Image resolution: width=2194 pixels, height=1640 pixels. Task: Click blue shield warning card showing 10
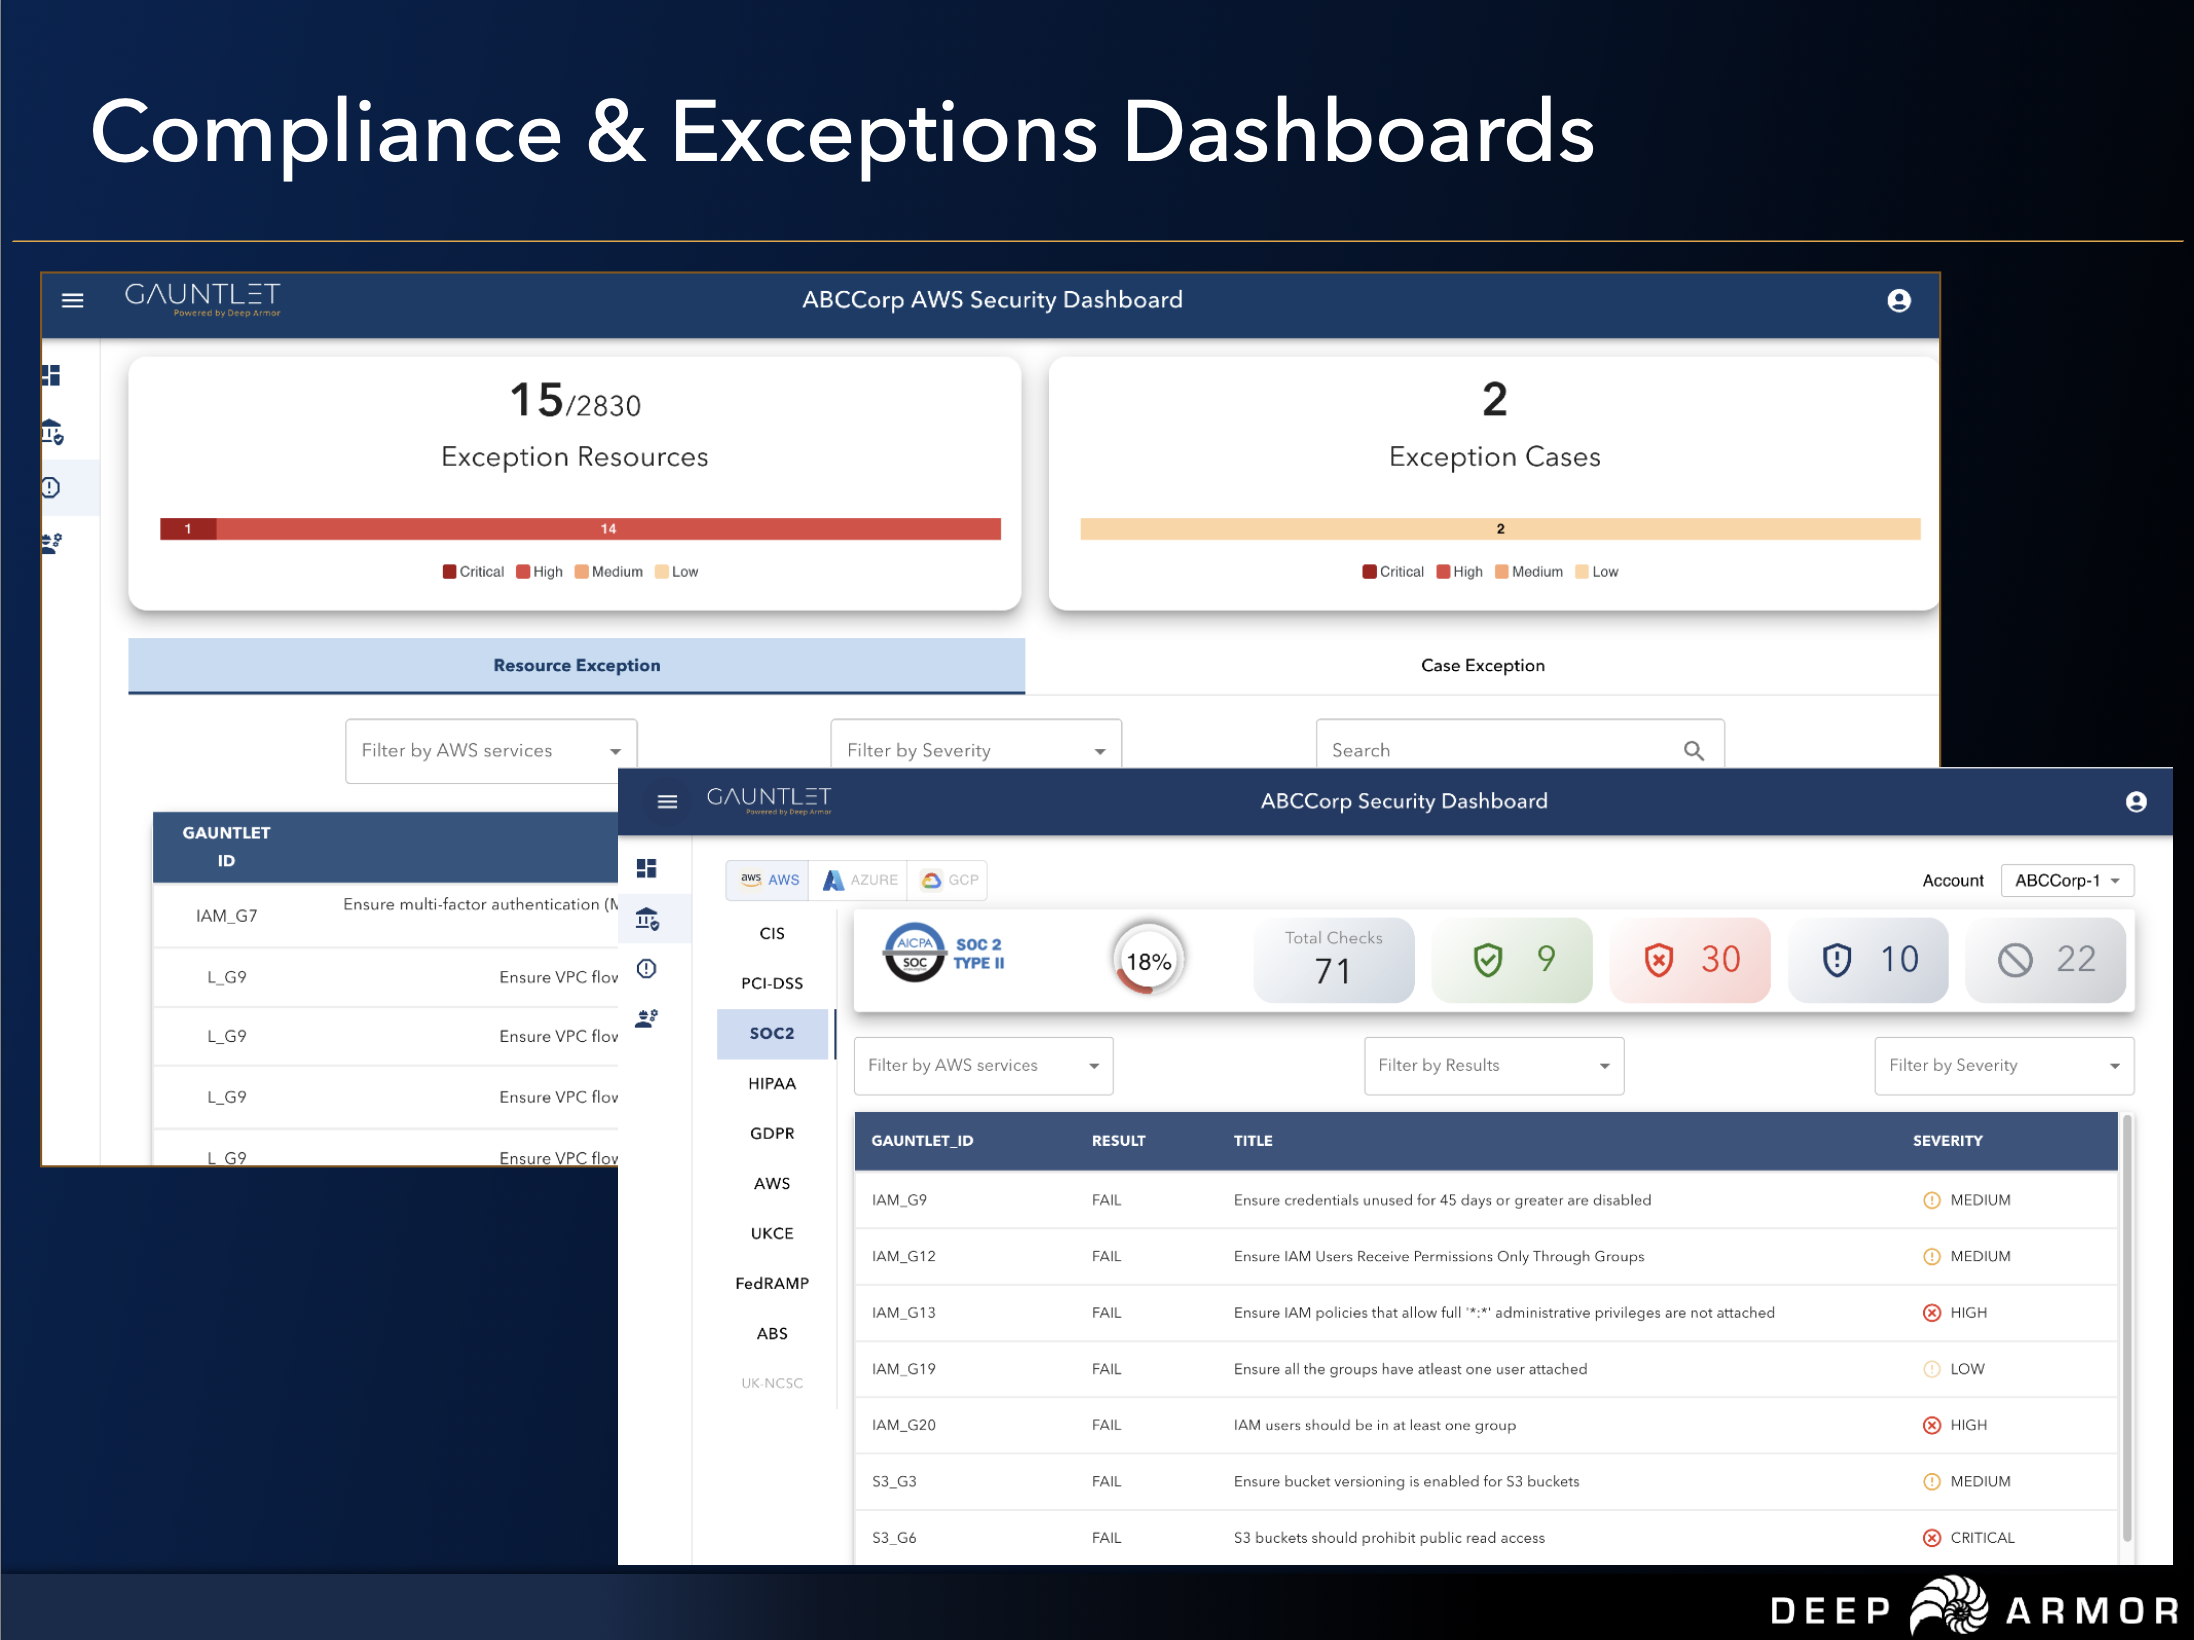point(1868,960)
